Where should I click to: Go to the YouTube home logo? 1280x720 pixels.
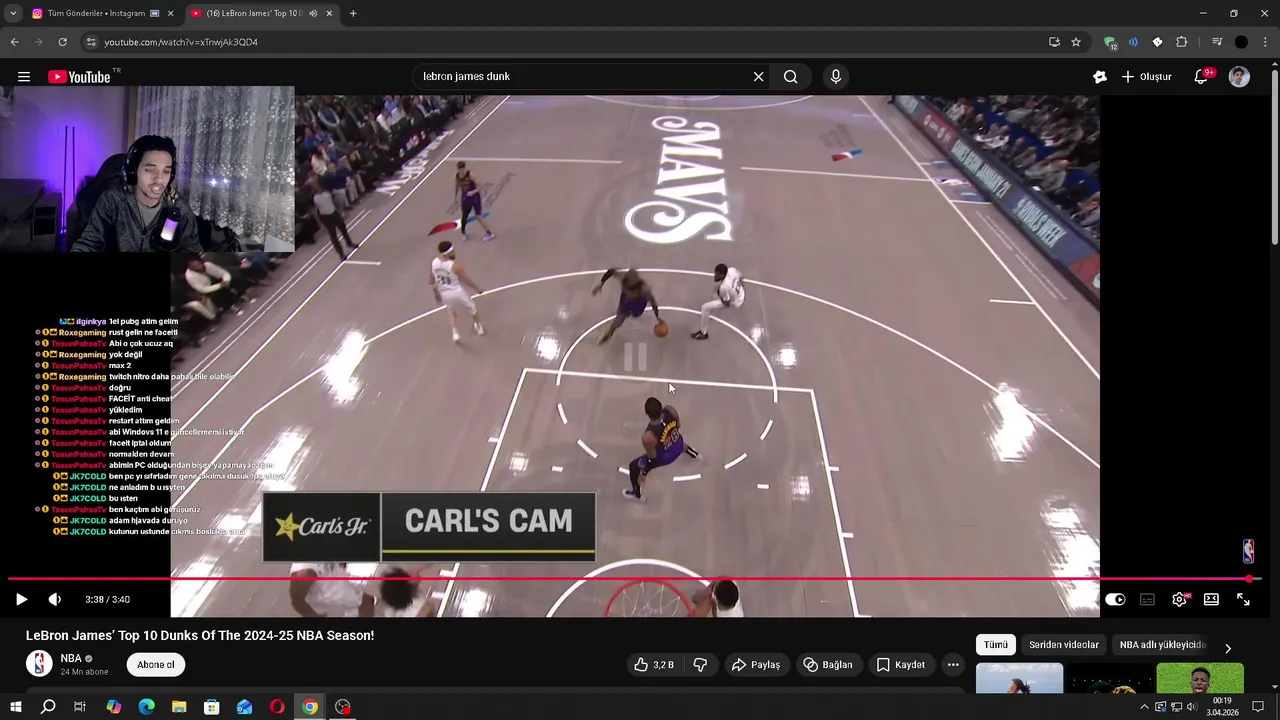pos(80,77)
